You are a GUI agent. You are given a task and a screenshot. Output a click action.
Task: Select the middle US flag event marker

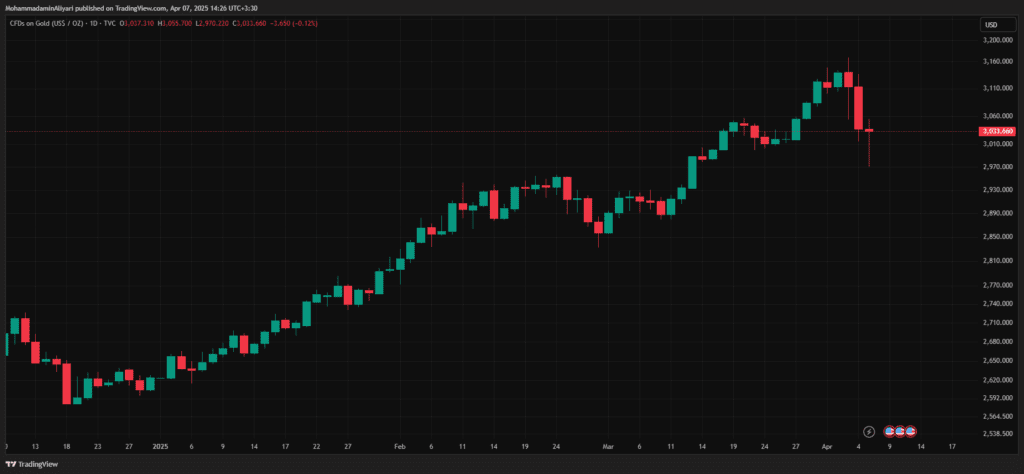click(900, 431)
